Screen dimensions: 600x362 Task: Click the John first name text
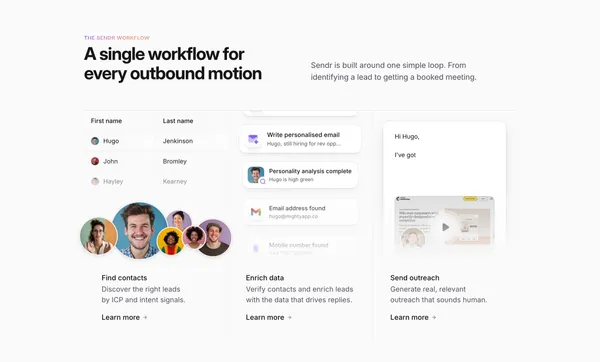(111, 161)
